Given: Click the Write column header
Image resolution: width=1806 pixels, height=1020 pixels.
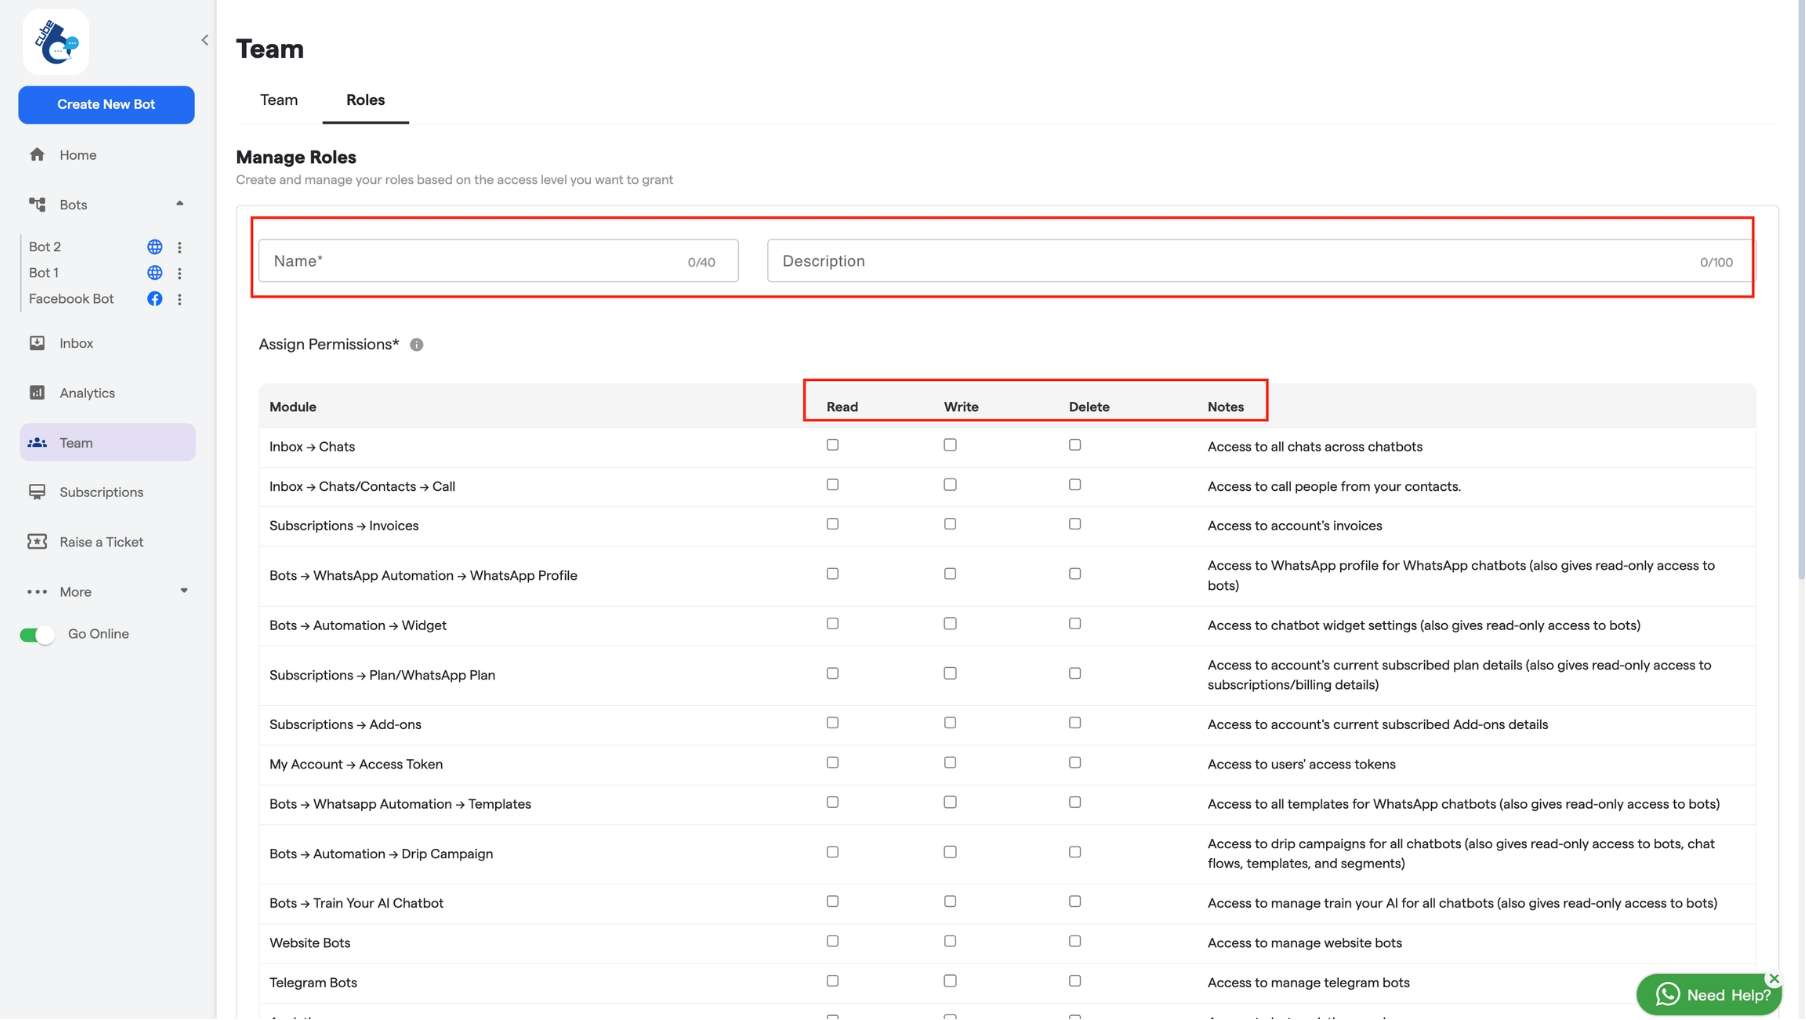Looking at the screenshot, I should [961, 407].
